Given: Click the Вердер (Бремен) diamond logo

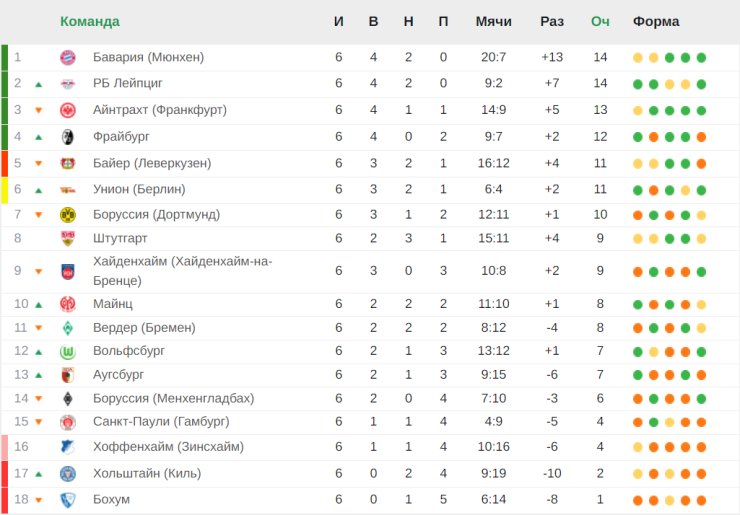Looking at the screenshot, I should point(68,328).
